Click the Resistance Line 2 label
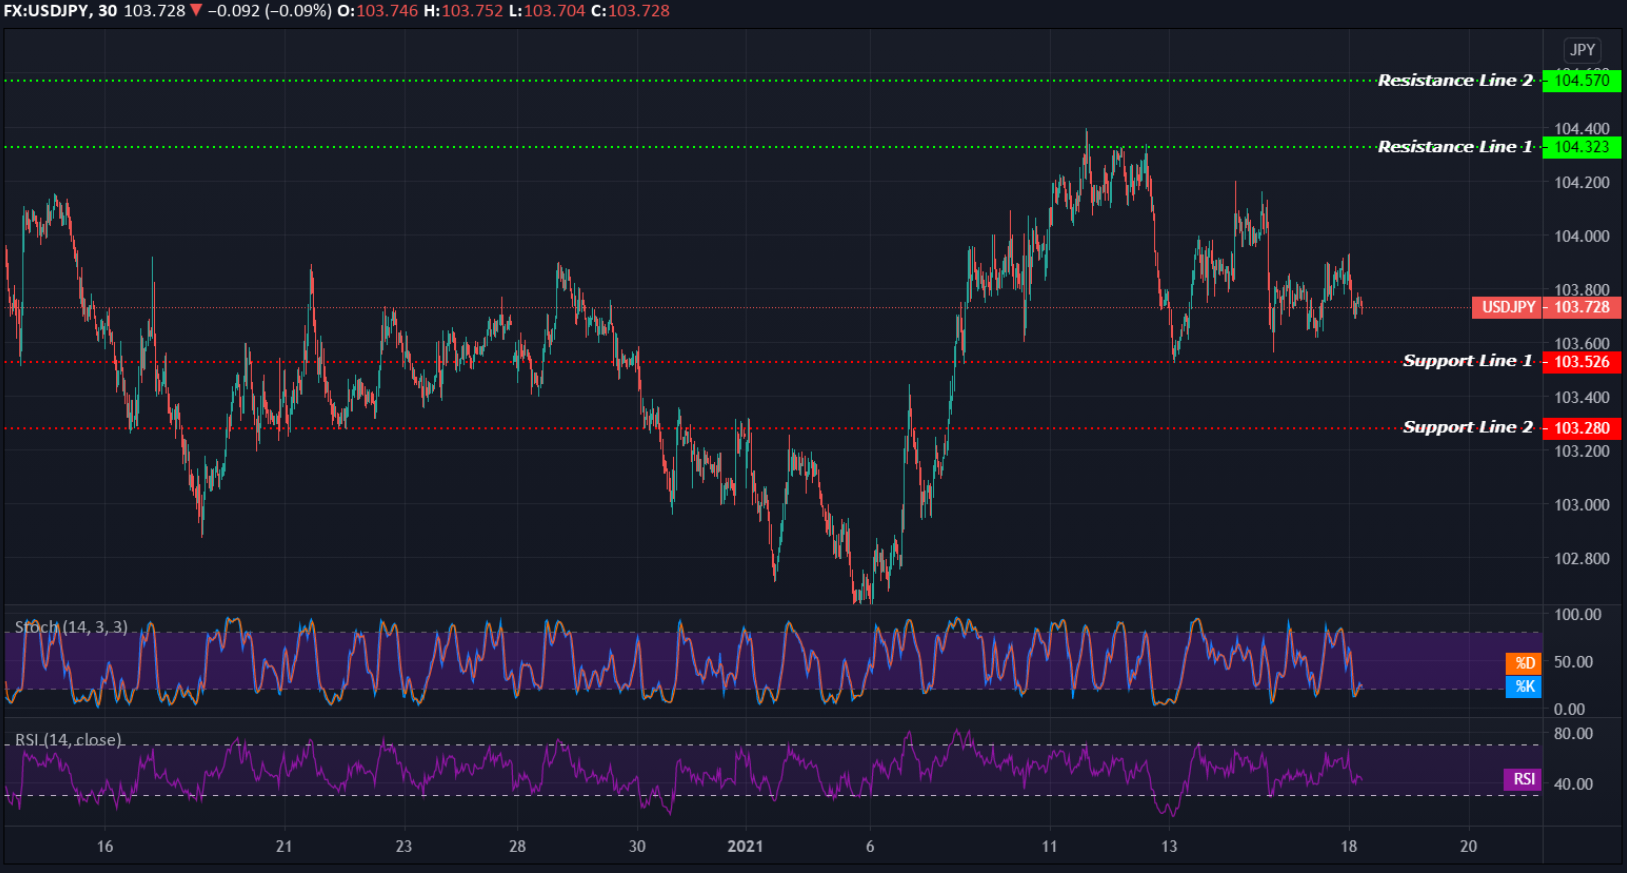This screenshot has height=873, width=1627. pyautogui.click(x=1455, y=80)
